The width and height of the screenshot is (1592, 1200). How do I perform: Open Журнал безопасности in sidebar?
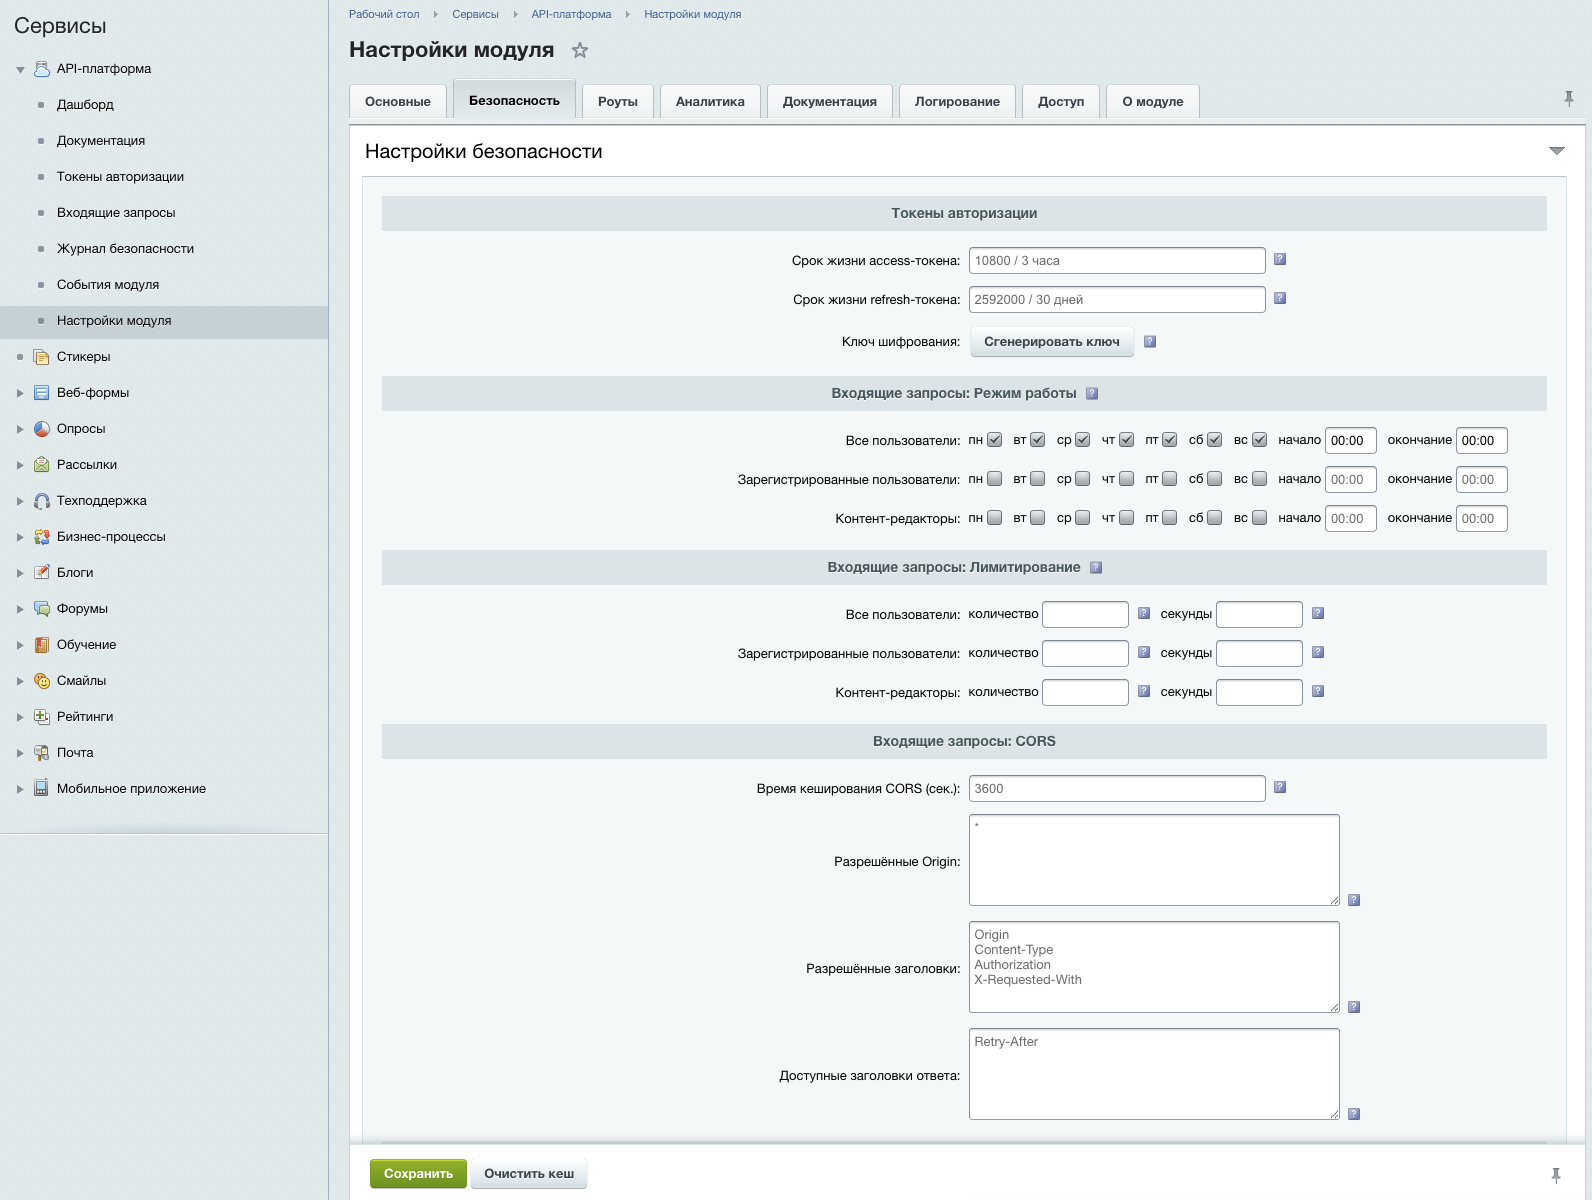point(125,249)
